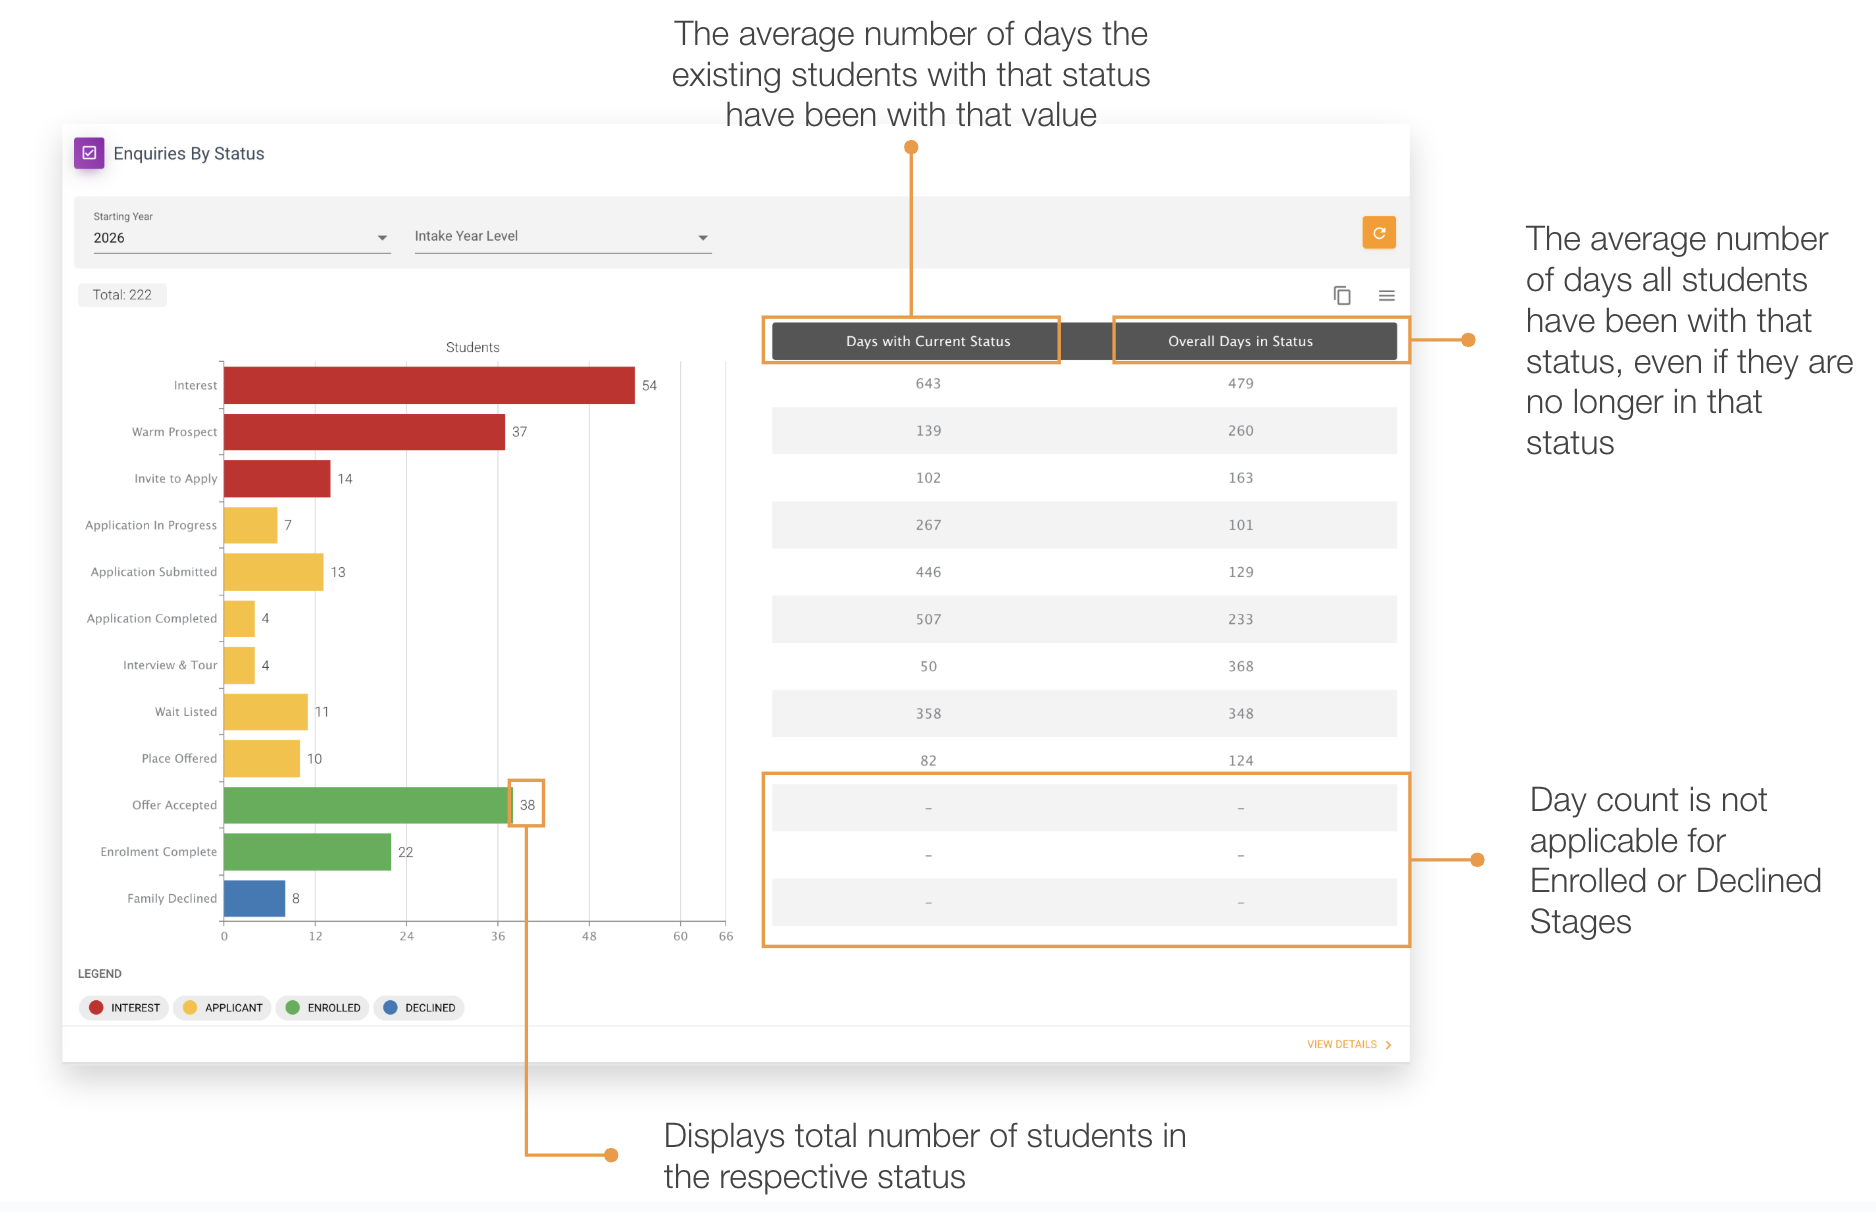Screen dimensions: 1876x1212
Task: Toggle the INTEREST series in the legend
Action: pos(123,1008)
